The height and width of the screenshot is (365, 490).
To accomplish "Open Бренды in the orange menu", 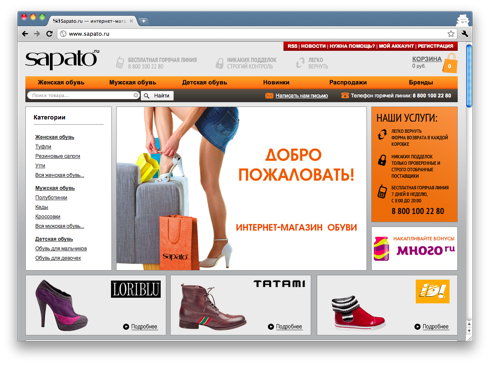I will (x=421, y=82).
